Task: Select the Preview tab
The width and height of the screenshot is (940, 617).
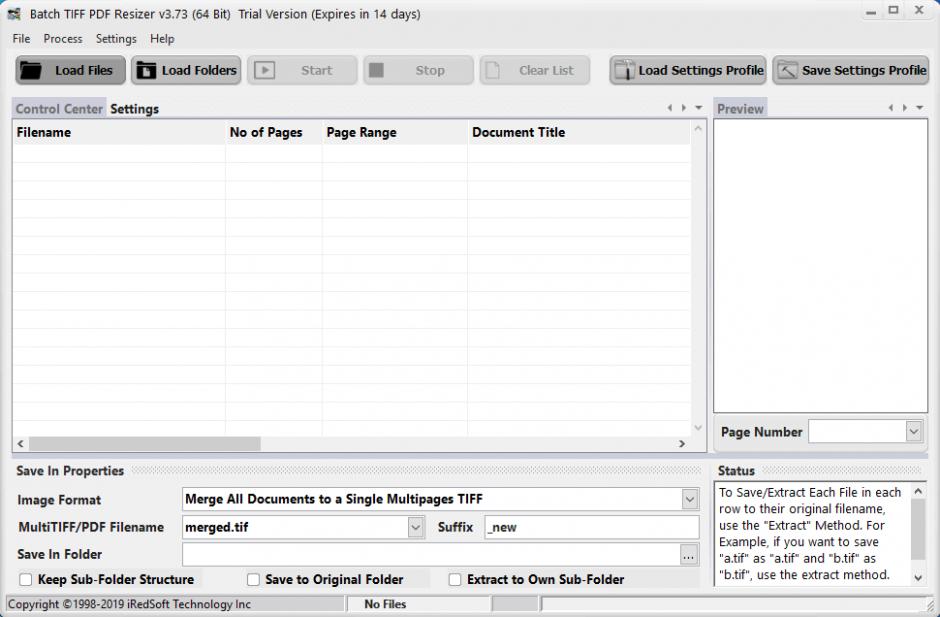Action: tap(740, 109)
